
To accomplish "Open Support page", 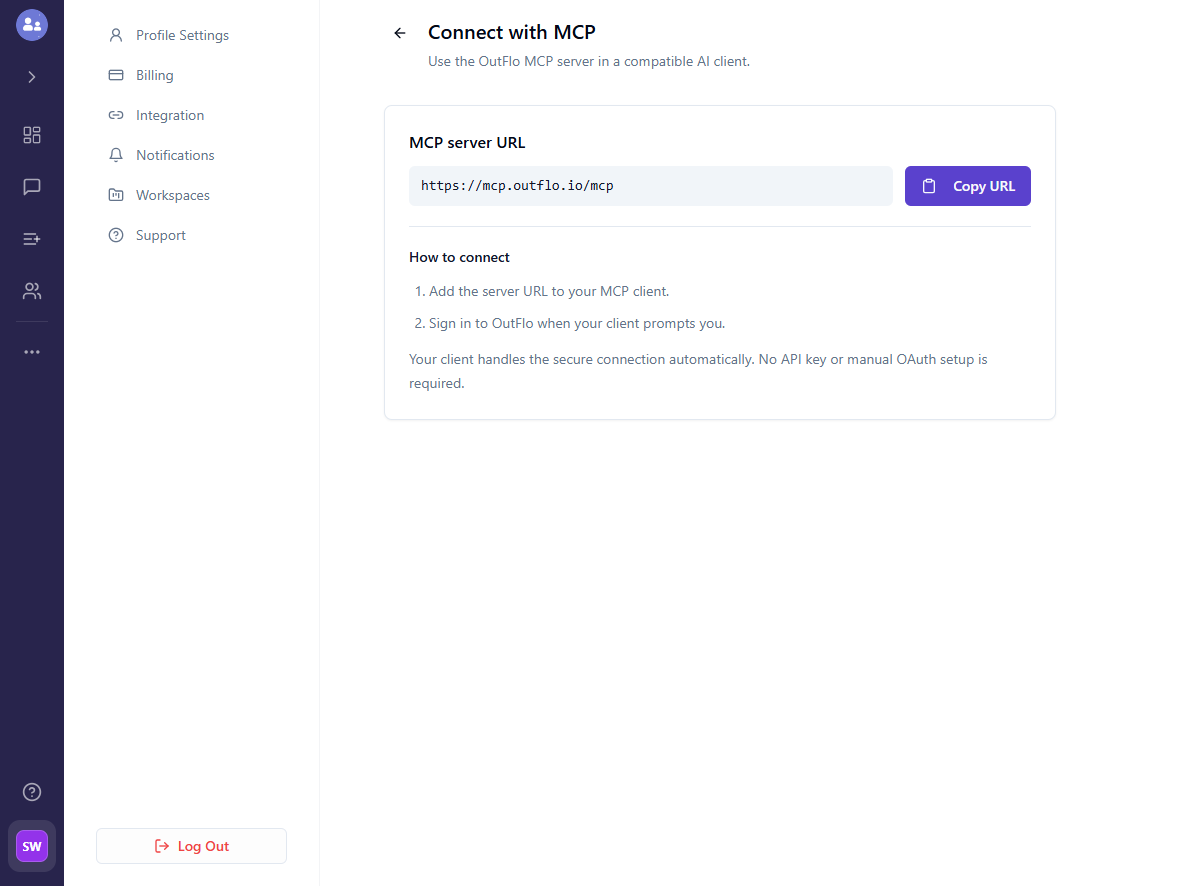I will pos(148,235).
